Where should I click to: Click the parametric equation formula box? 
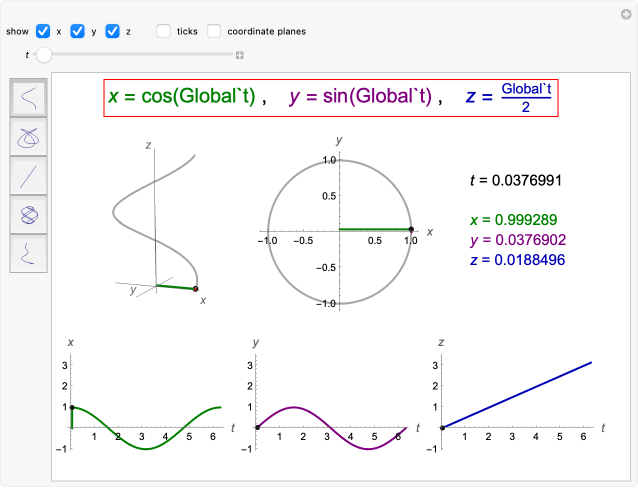[330, 97]
